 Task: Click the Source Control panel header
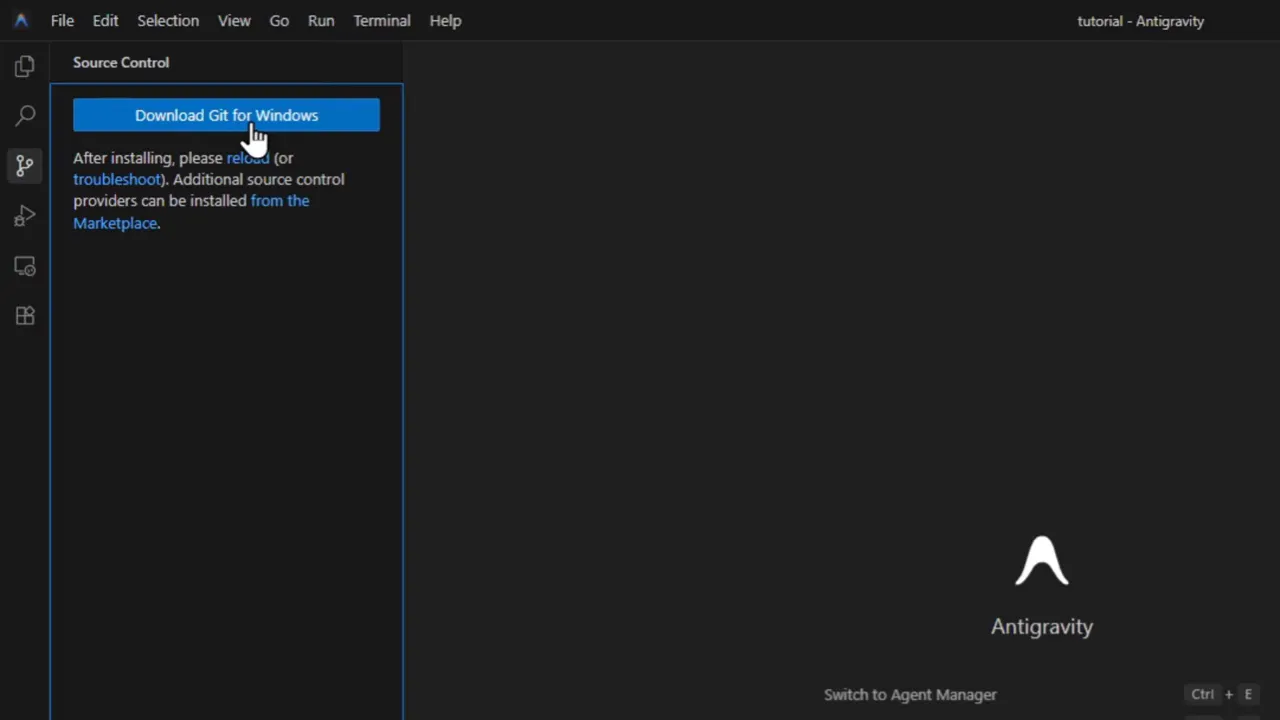click(x=120, y=62)
